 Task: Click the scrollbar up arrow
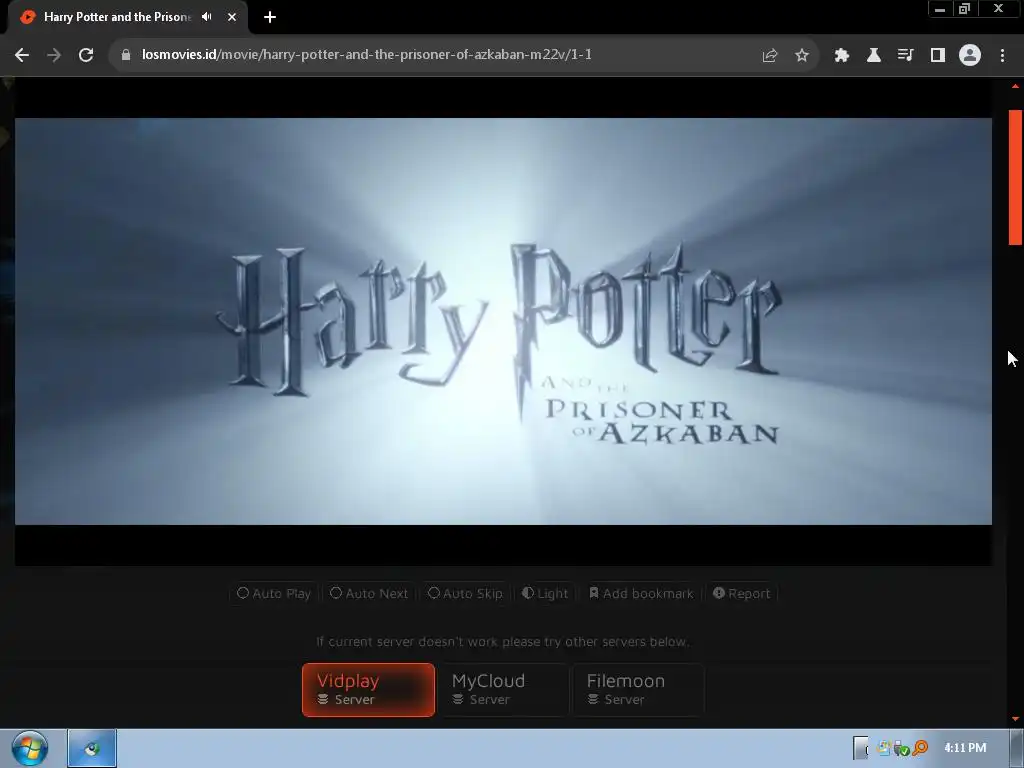(1015, 86)
